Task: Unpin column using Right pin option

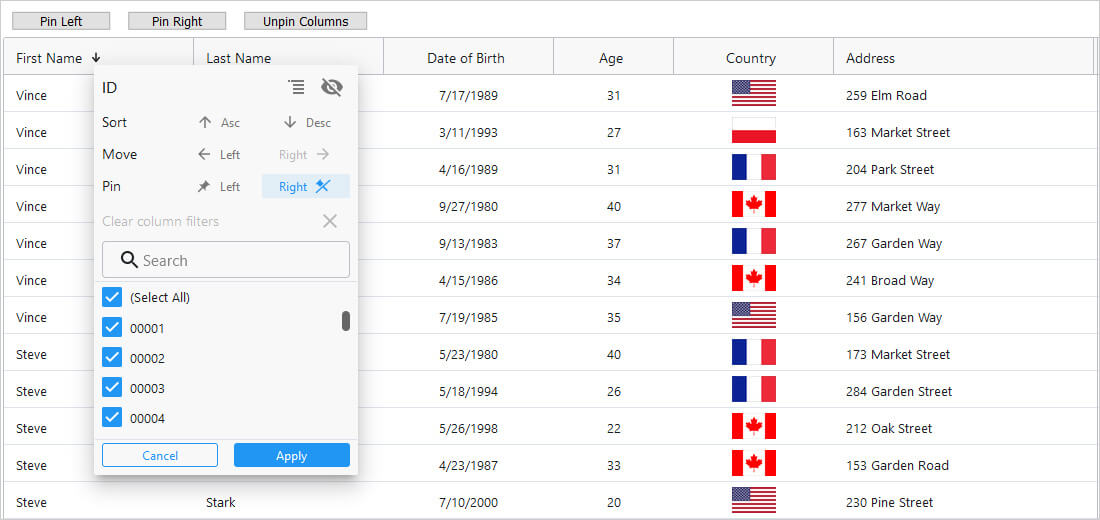Action: point(305,187)
